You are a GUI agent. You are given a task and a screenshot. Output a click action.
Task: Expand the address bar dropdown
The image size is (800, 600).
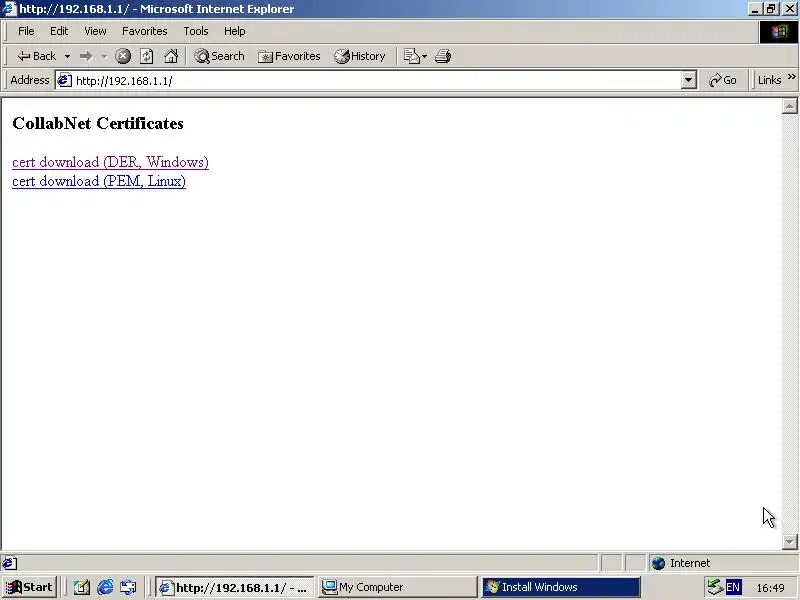[x=688, y=80]
